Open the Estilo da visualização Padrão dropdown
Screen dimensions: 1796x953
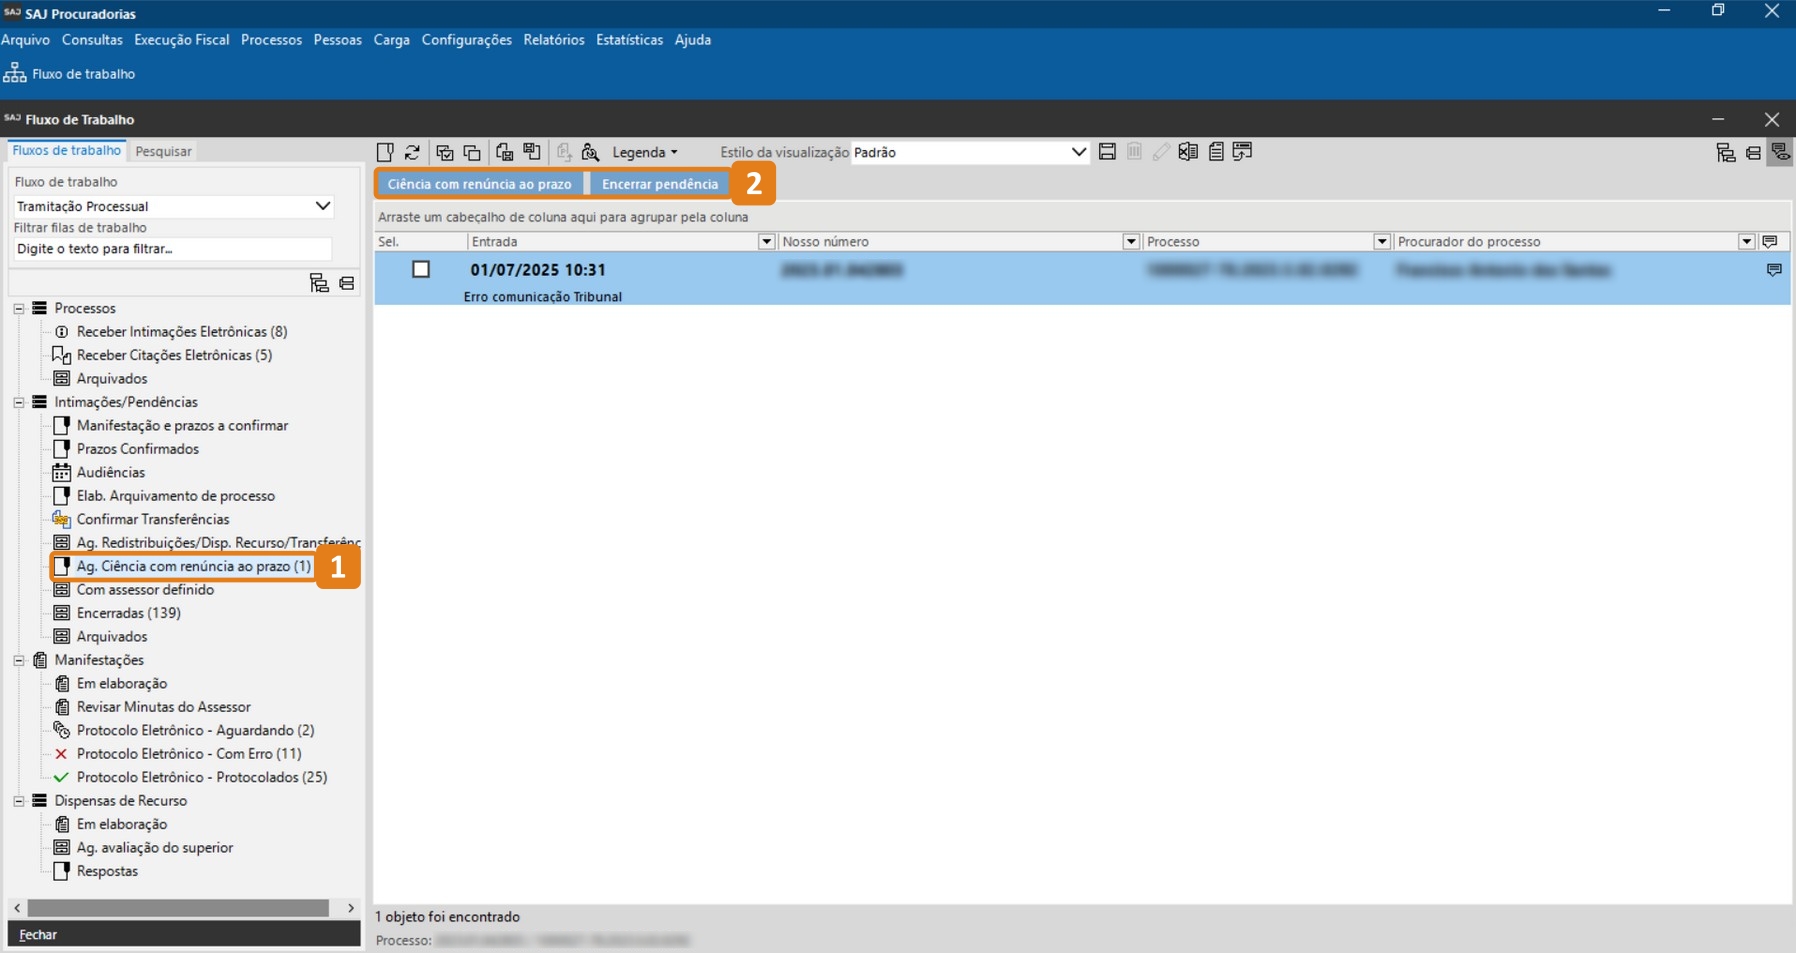pyautogui.click(x=1078, y=152)
